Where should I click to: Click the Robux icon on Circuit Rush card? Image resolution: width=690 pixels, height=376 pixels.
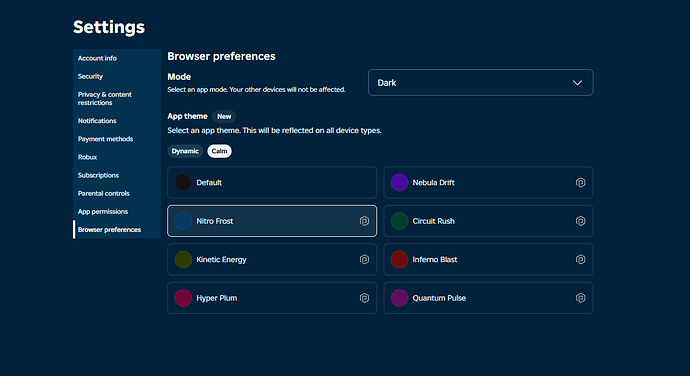pos(580,221)
